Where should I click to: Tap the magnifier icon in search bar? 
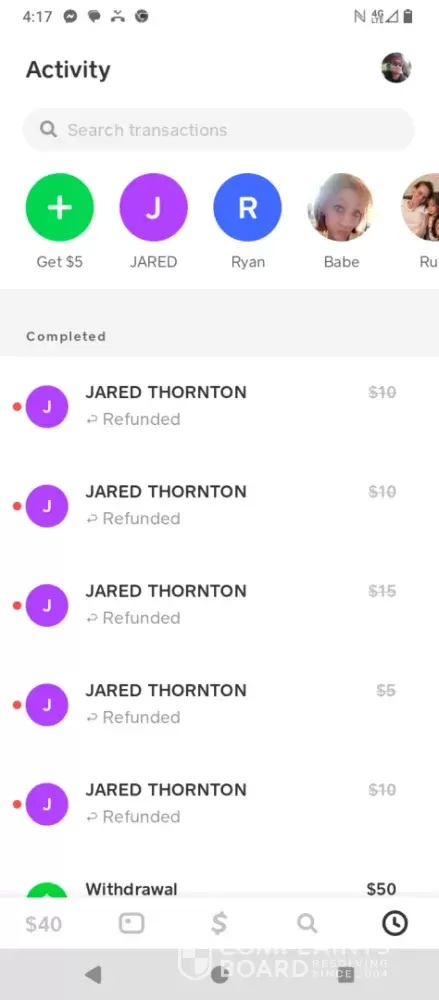tap(48, 129)
